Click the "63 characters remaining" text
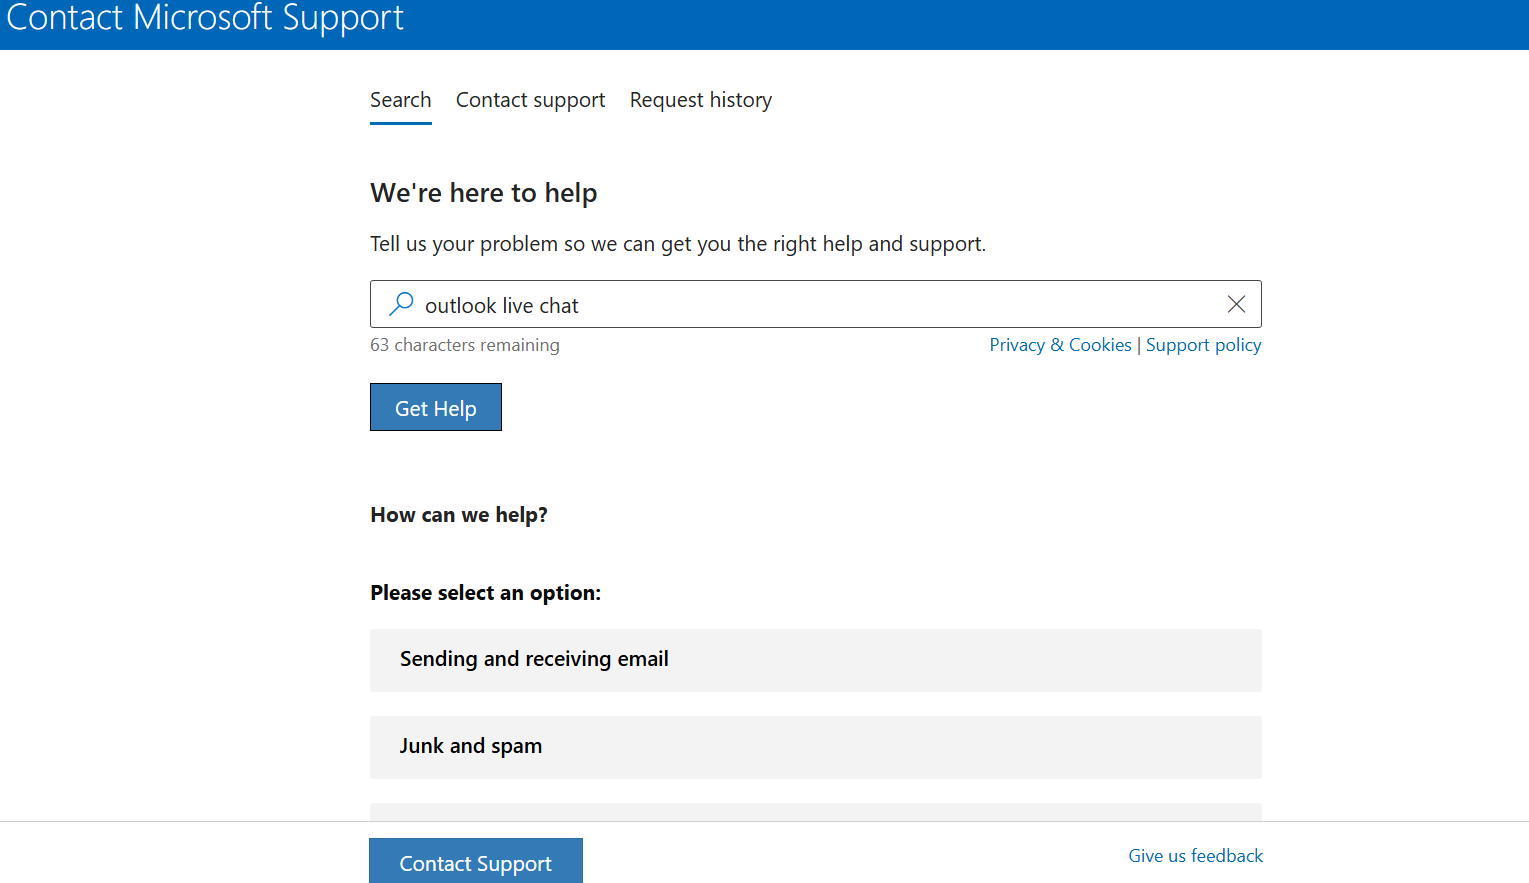Viewport: 1529px width, 883px height. (x=465, y=345)
